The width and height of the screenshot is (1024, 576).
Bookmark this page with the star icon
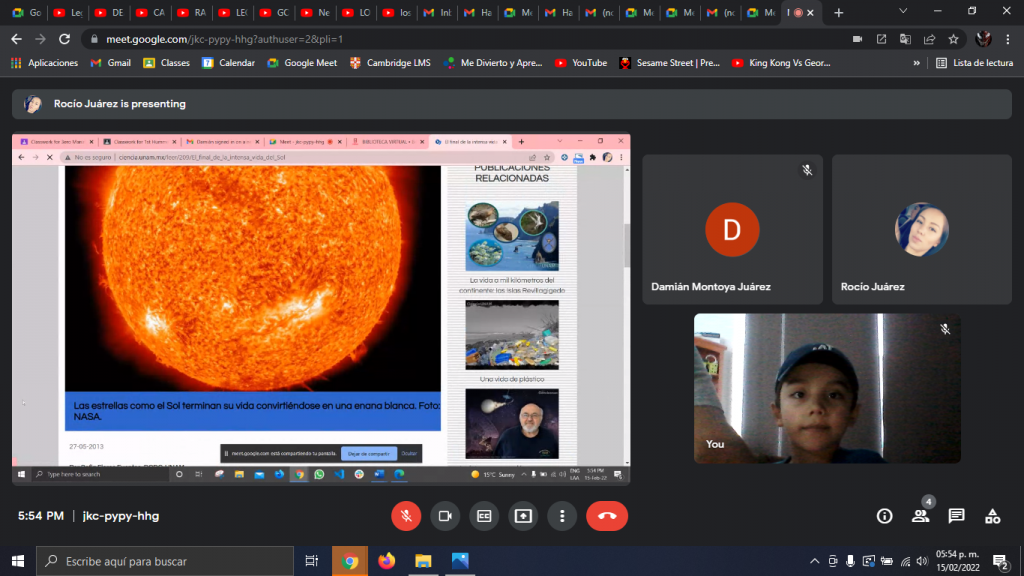[954, 39]
